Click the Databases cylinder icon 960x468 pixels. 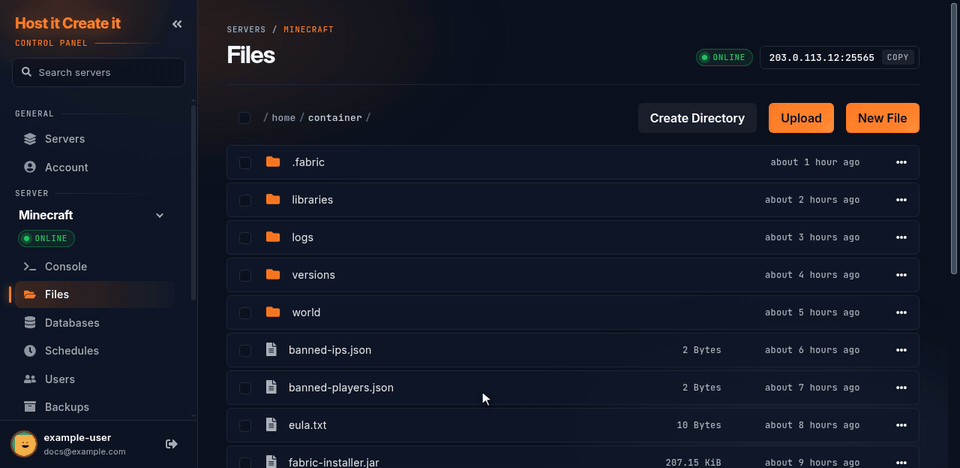point(29,323)
